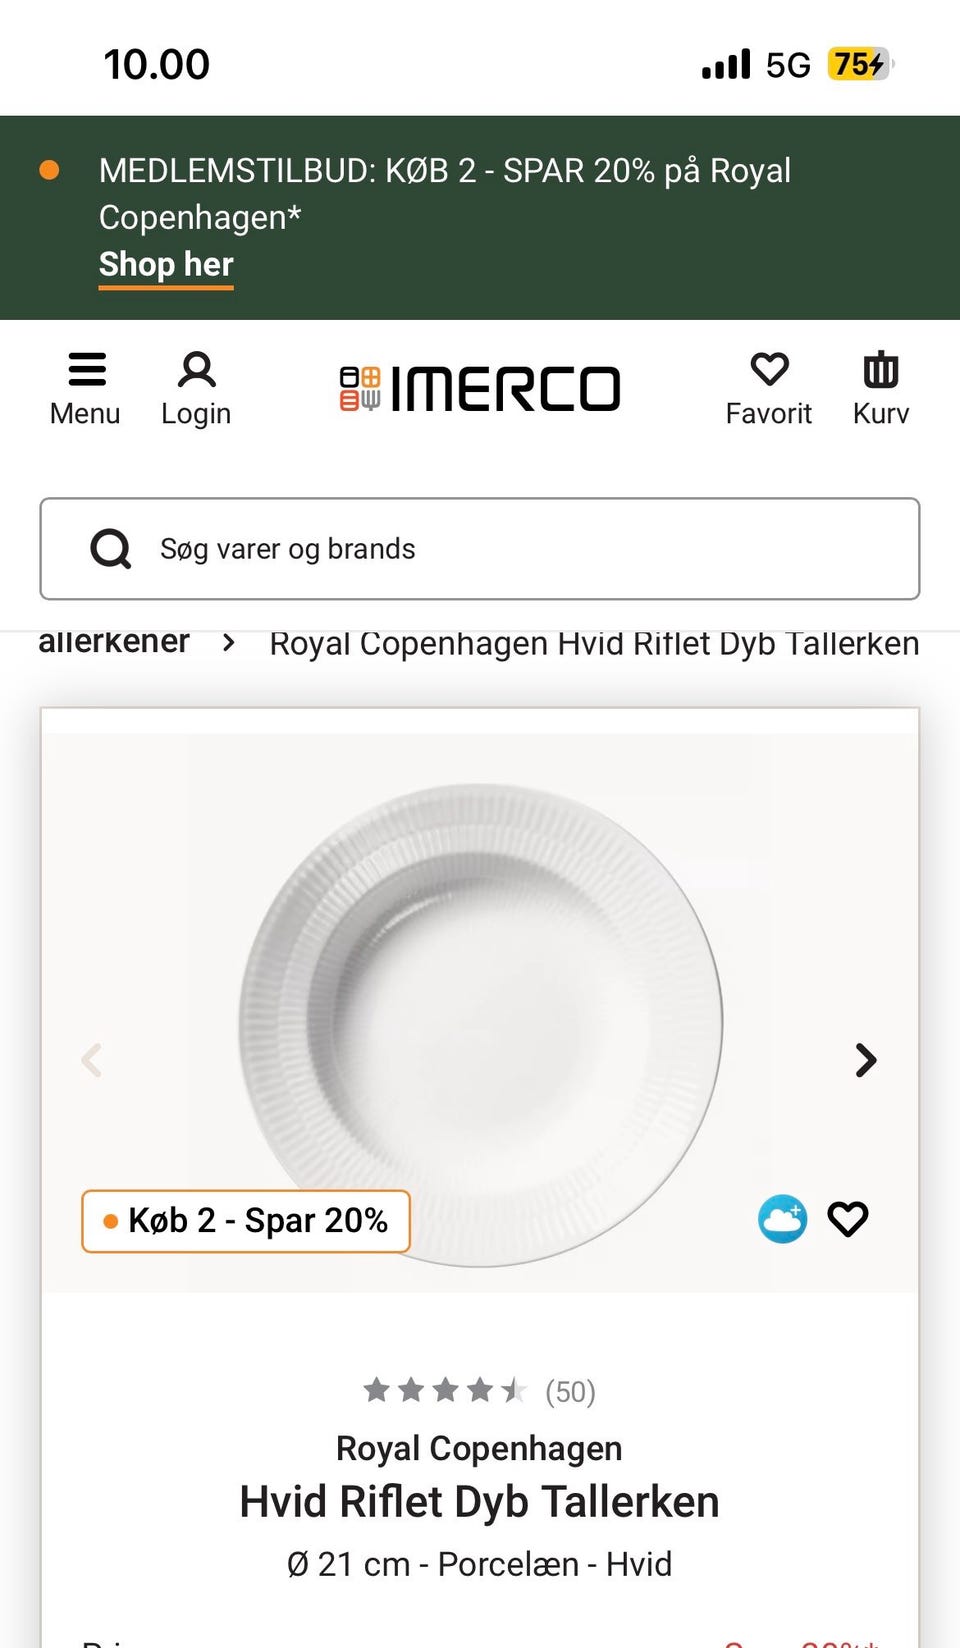
Task: Go to homepage via Imerco logo
Action: [x=480, y=389]
